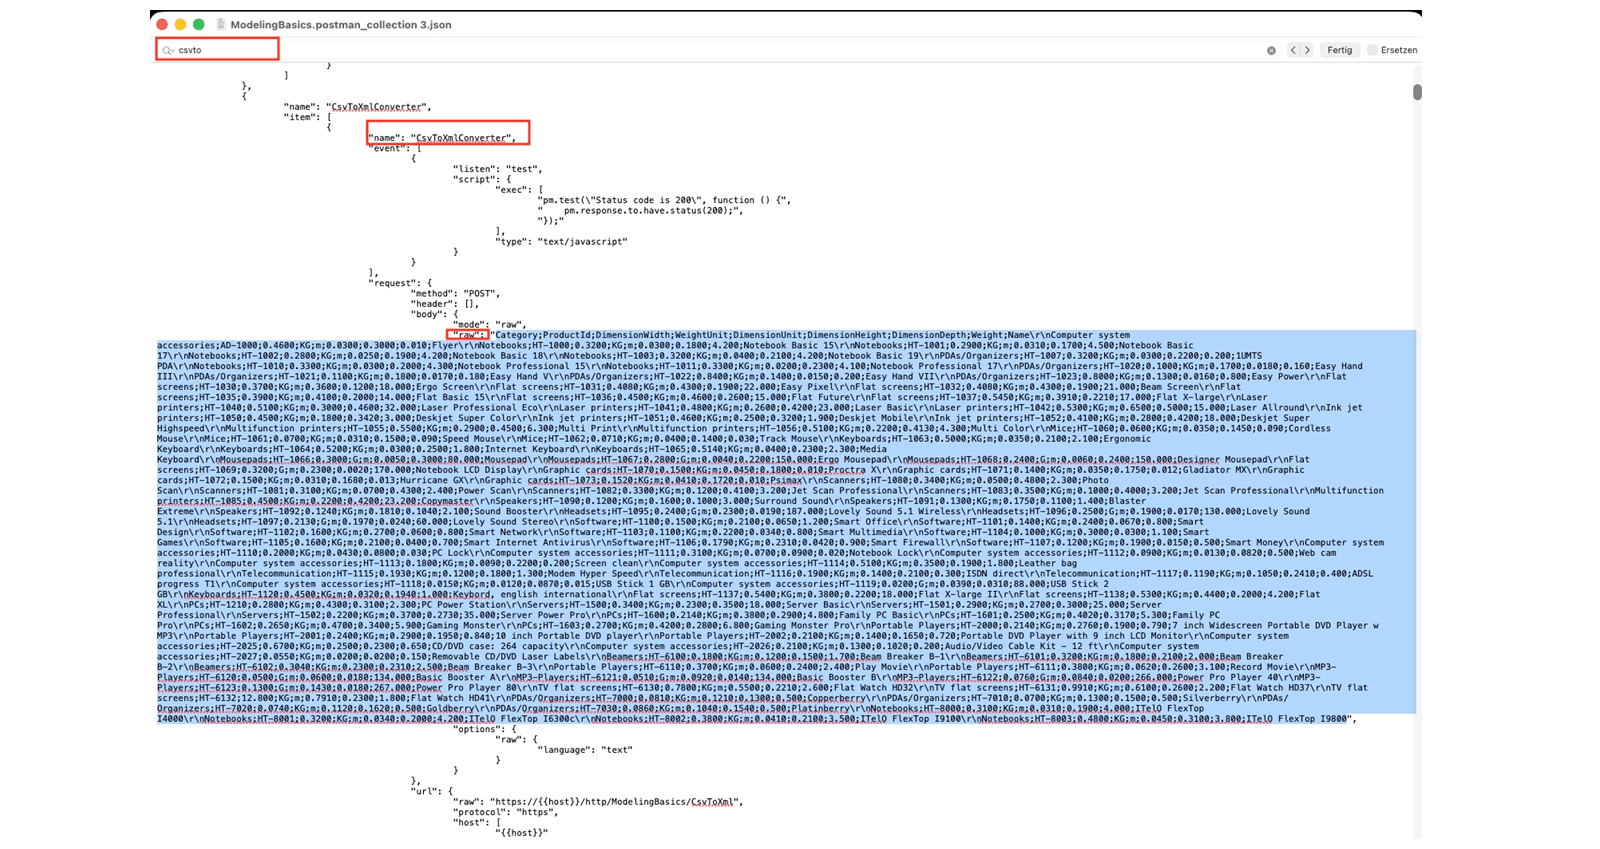Click the "method": "POST" line
The width and height of the screenshot is (1600, 849).
click(455, 293)
